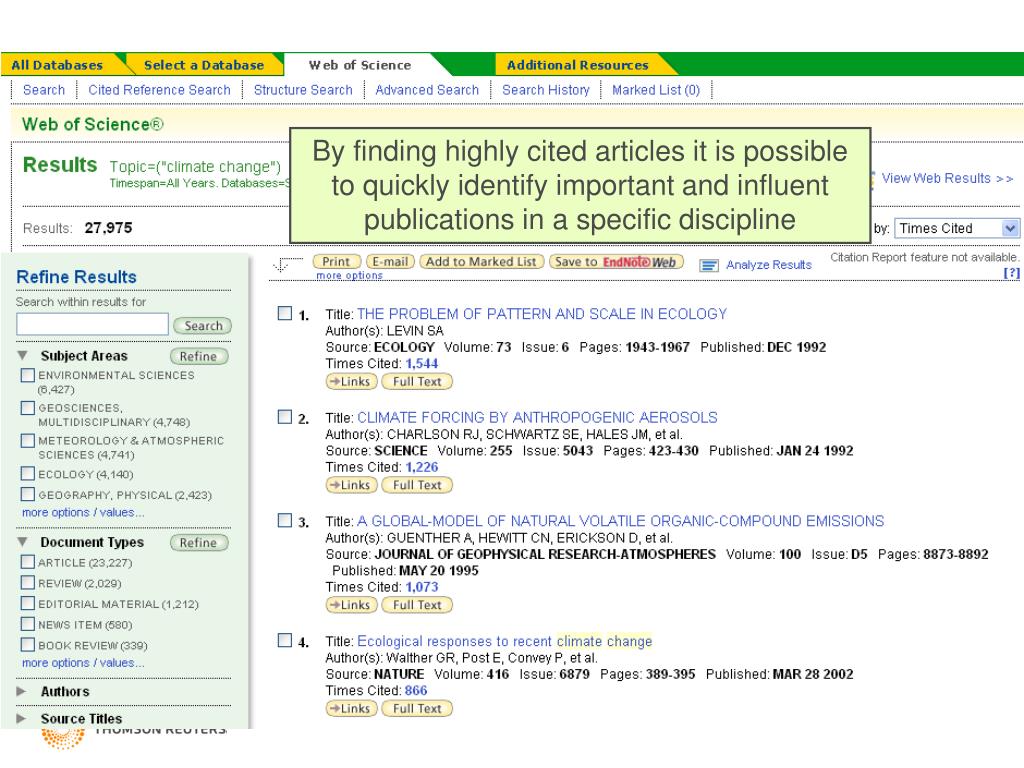1024x768 pixels.
Task: Save results to EndNote Web
Action: (616, 262)
